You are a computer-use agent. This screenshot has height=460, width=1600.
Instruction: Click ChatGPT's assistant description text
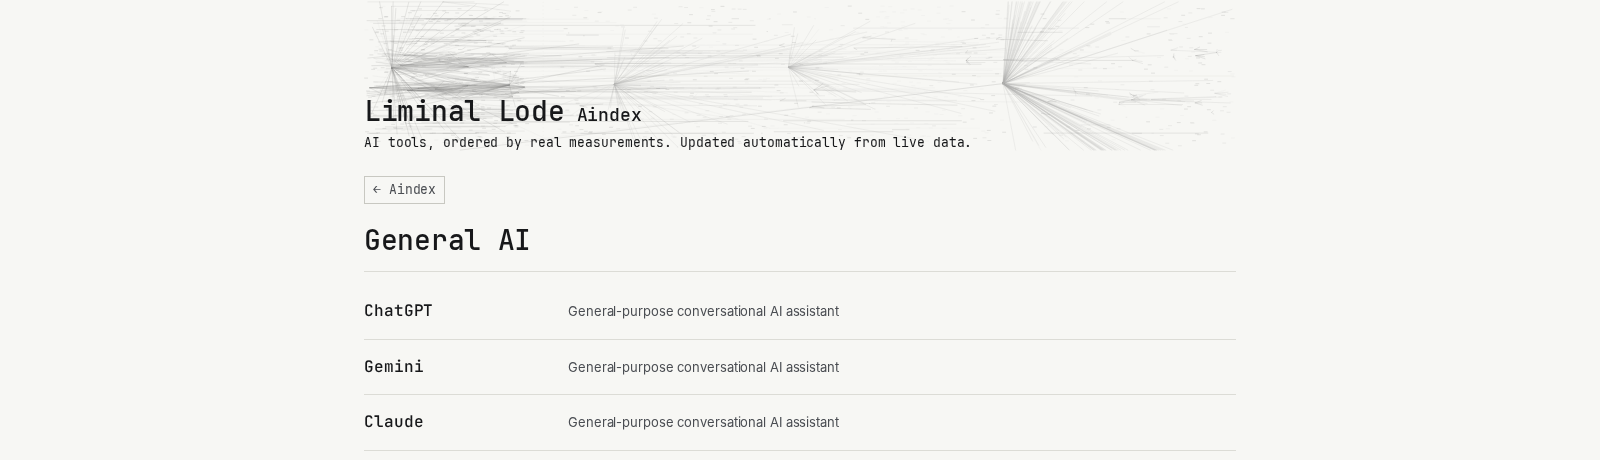point(703,311)
